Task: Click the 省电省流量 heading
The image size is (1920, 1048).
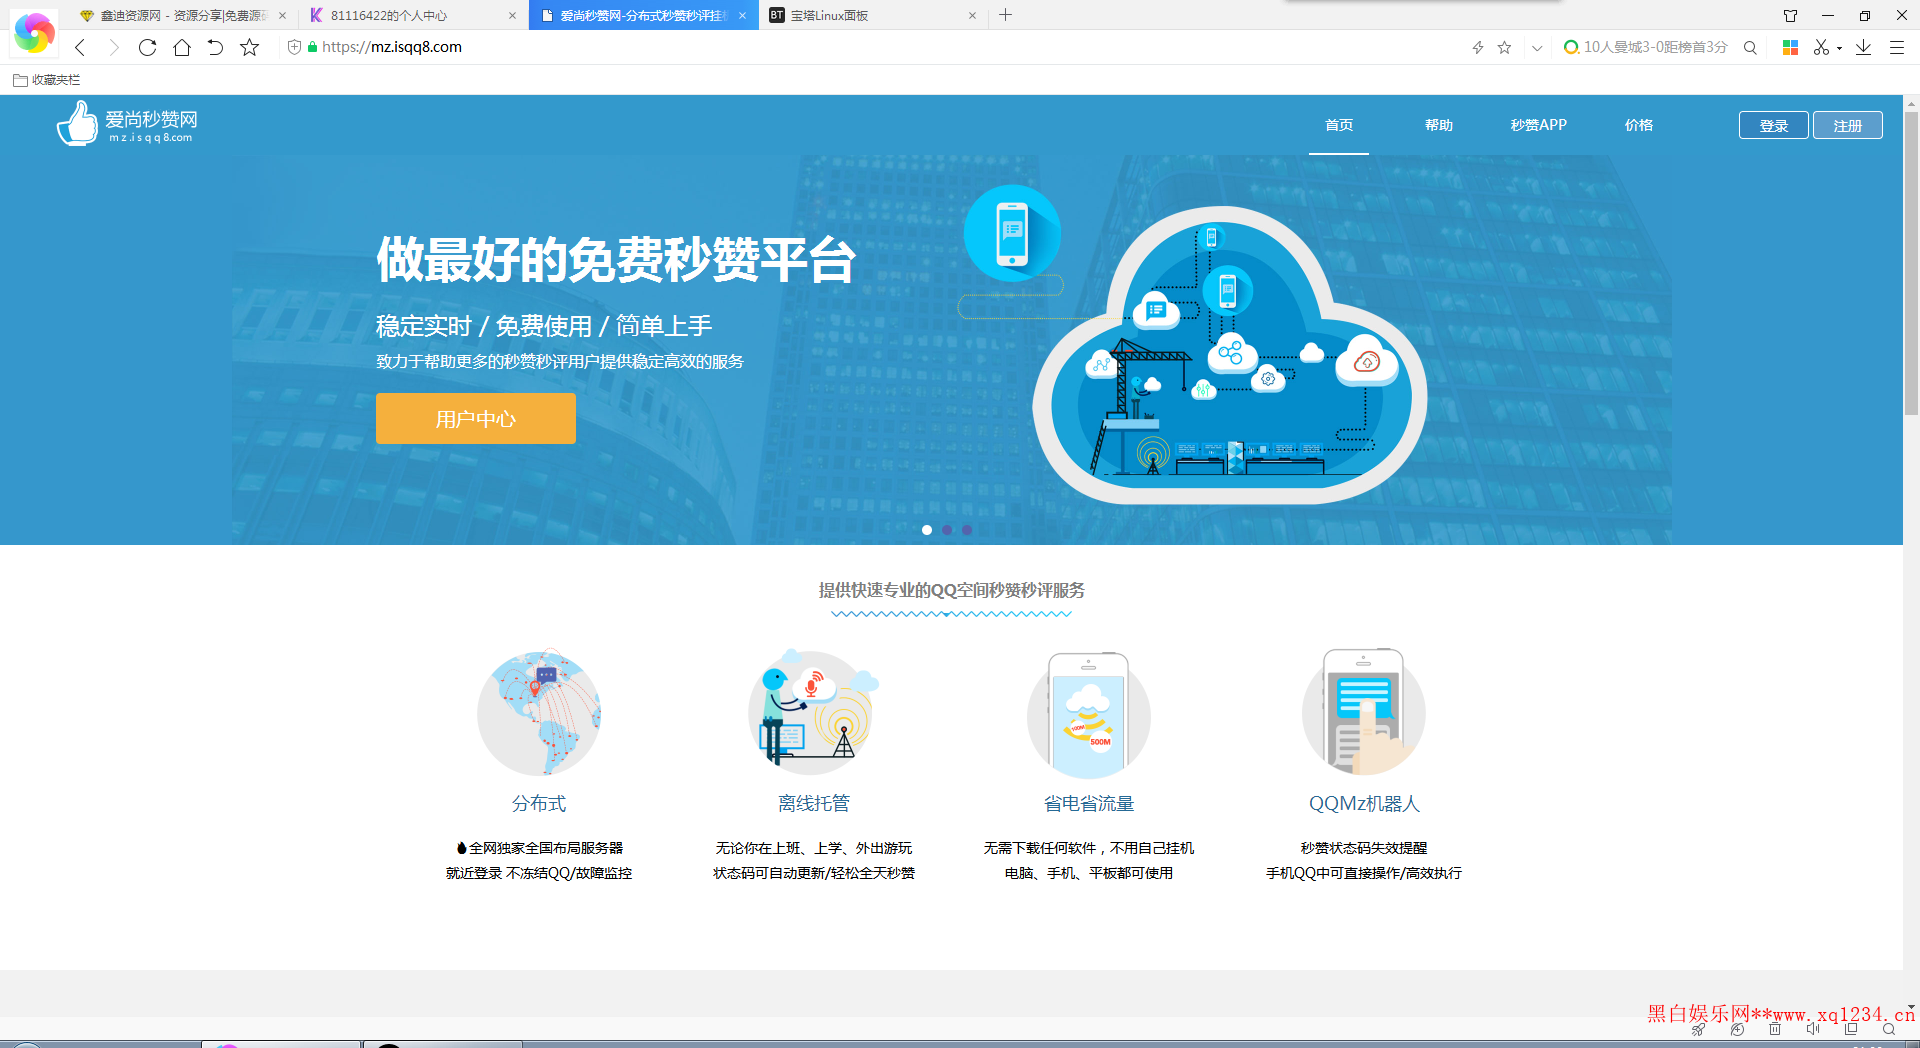Action: [1089, 803]
